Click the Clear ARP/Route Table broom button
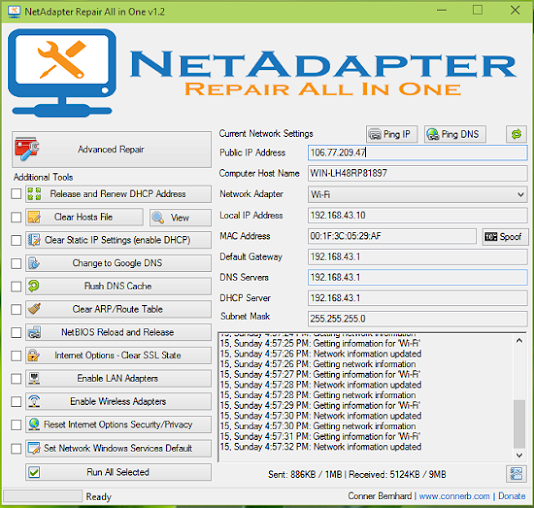The image size is (534, 508). tap(118, 309)
